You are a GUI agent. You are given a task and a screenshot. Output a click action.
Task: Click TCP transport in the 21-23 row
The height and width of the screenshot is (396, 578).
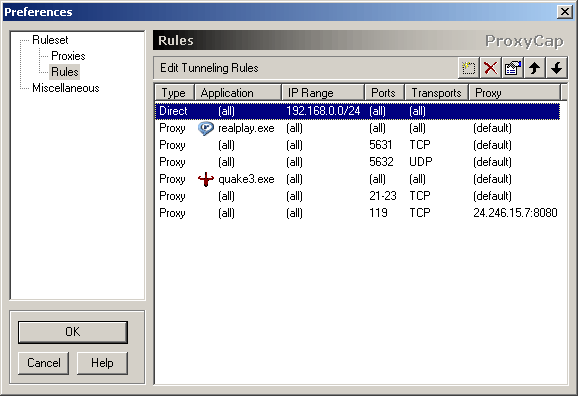tap(419, 196)
